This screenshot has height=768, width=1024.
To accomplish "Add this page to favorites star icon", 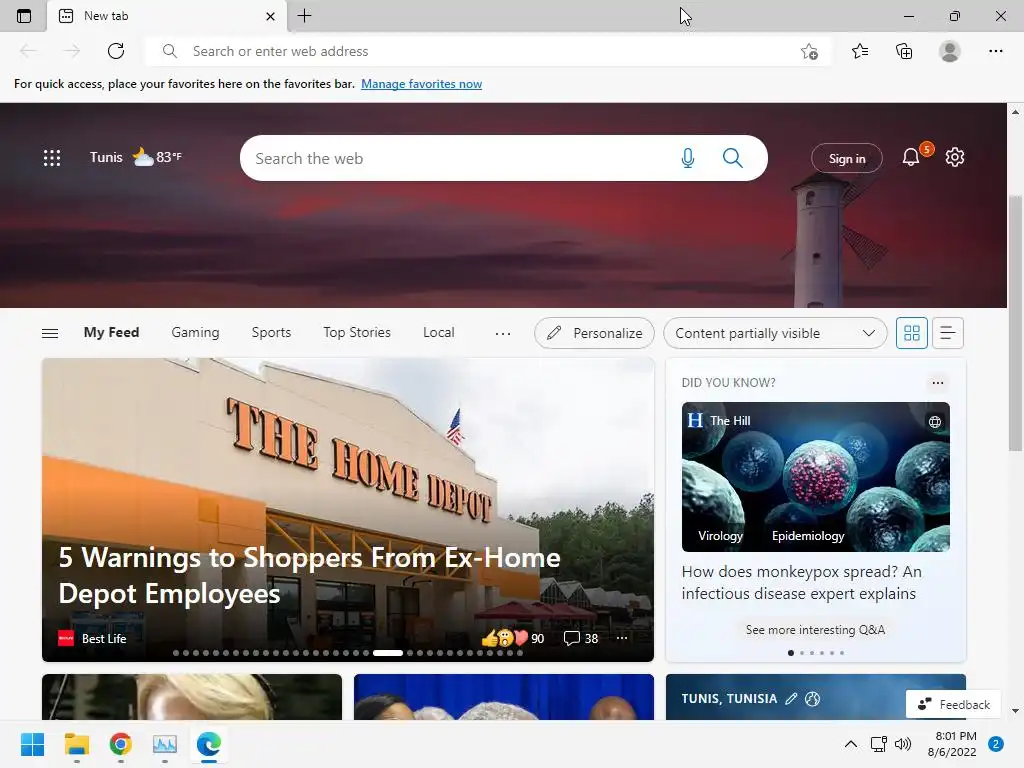I will point(809,51).
